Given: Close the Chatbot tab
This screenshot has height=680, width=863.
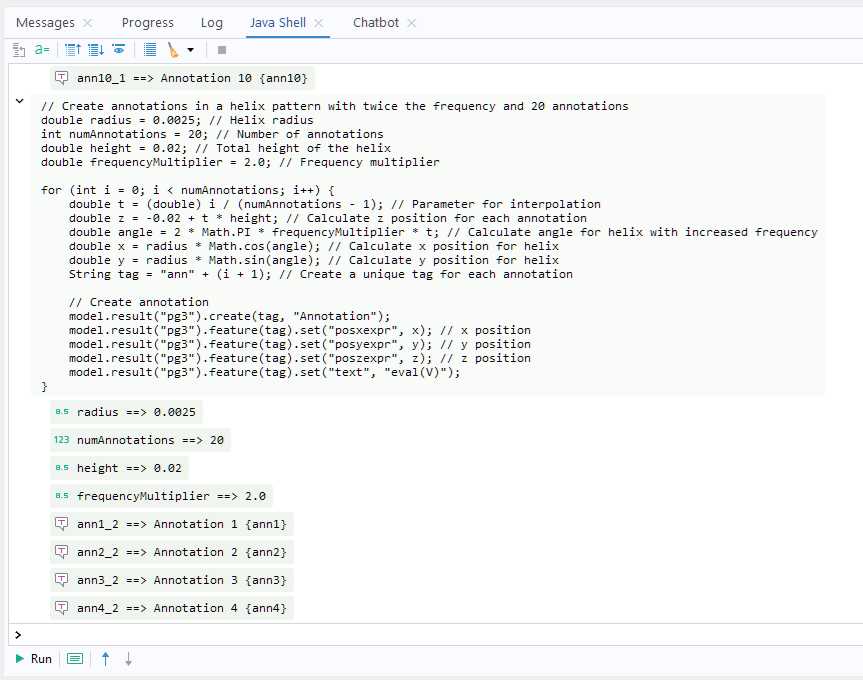Looking at the screenshot, I should click(x=411, y=23).
